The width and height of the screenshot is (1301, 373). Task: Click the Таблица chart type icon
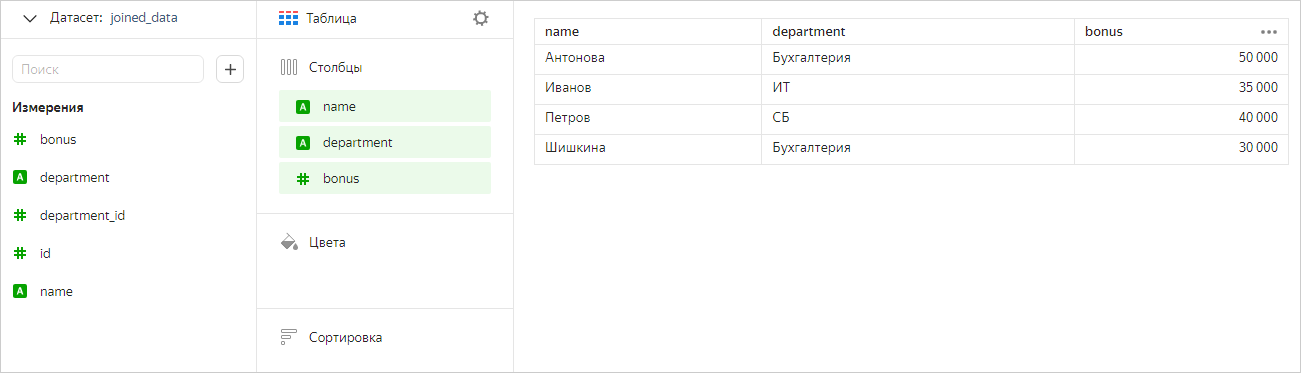(288, 18)
